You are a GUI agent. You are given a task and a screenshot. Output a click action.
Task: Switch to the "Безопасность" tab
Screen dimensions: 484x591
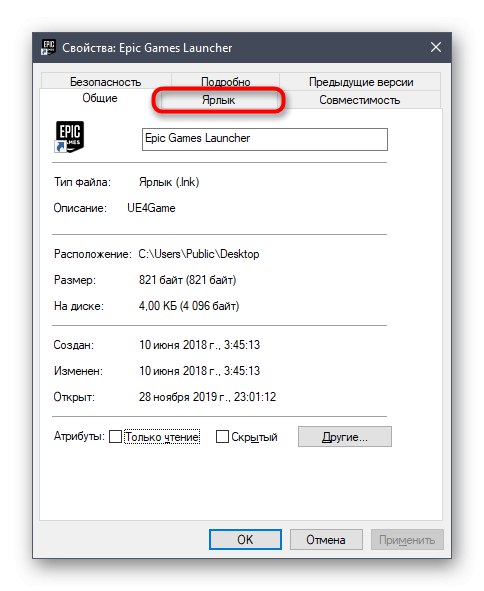pyautogui.click(x=106, y=81)
